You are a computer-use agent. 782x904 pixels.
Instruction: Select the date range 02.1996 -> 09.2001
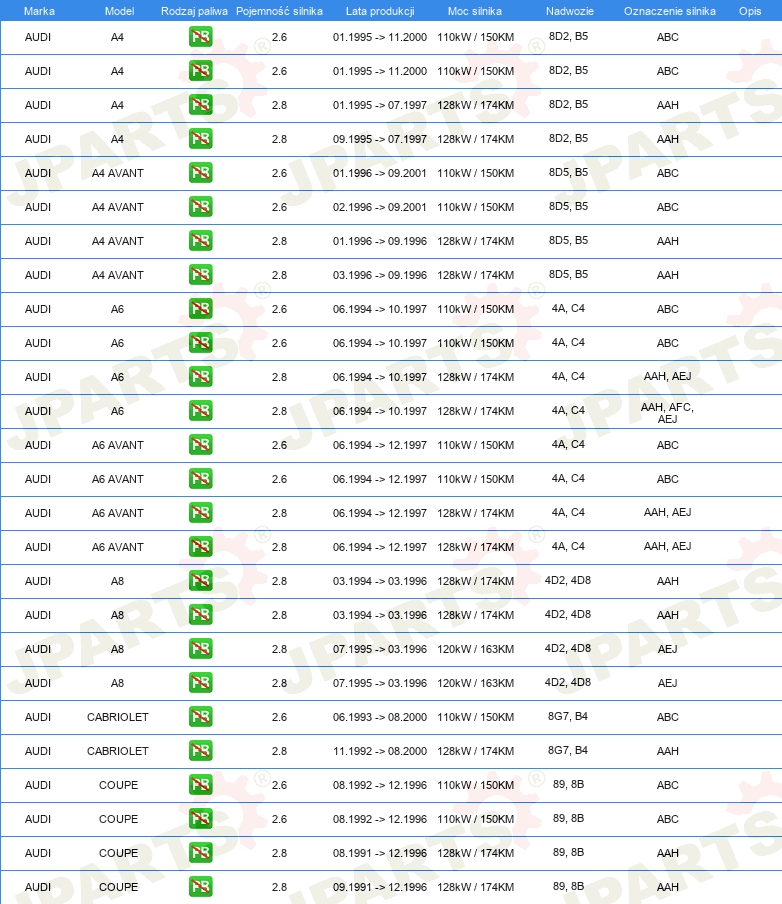(x=380, y=207)
